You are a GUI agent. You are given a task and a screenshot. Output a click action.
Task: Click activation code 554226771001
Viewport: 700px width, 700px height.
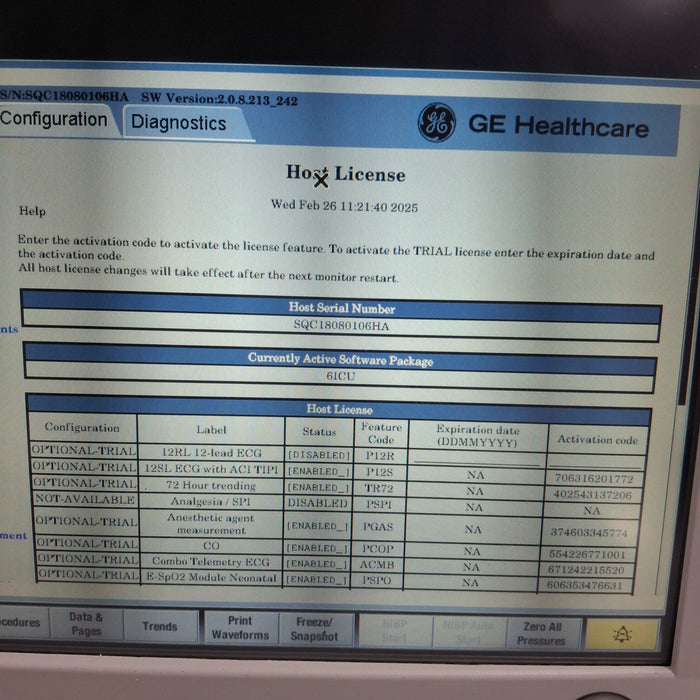click(x=587, y=554)
